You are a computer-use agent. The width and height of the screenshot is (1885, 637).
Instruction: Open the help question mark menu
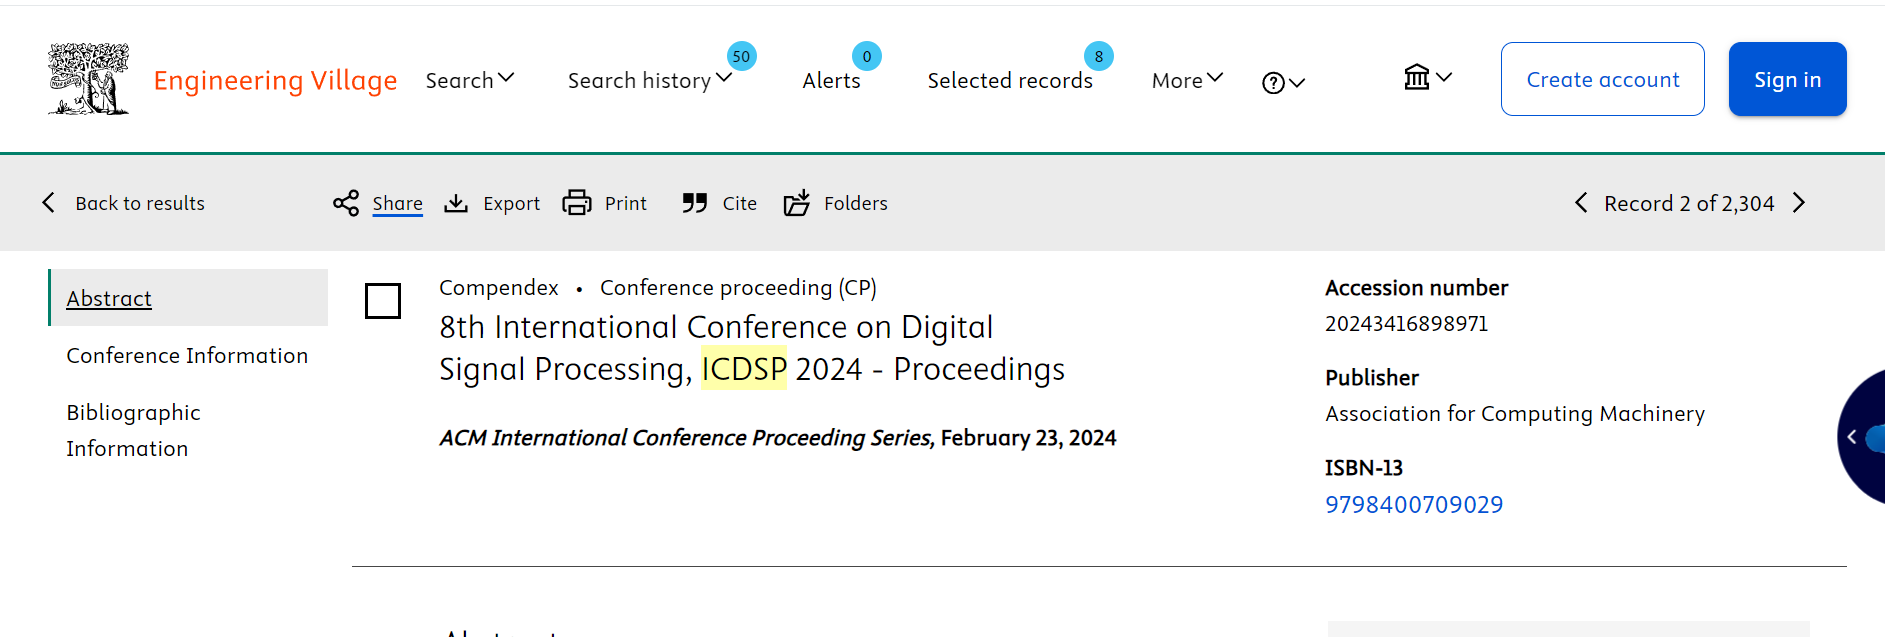point(1284,83)
